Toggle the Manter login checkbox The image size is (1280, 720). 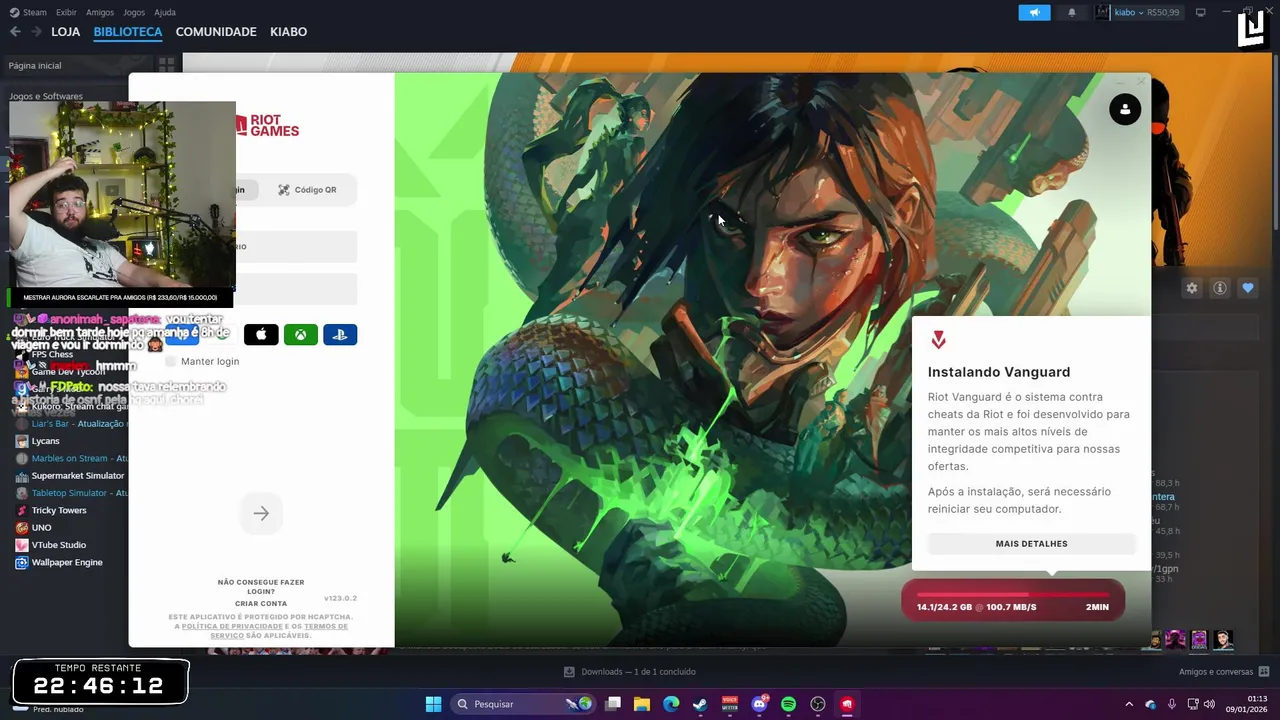tap(170, 361)
